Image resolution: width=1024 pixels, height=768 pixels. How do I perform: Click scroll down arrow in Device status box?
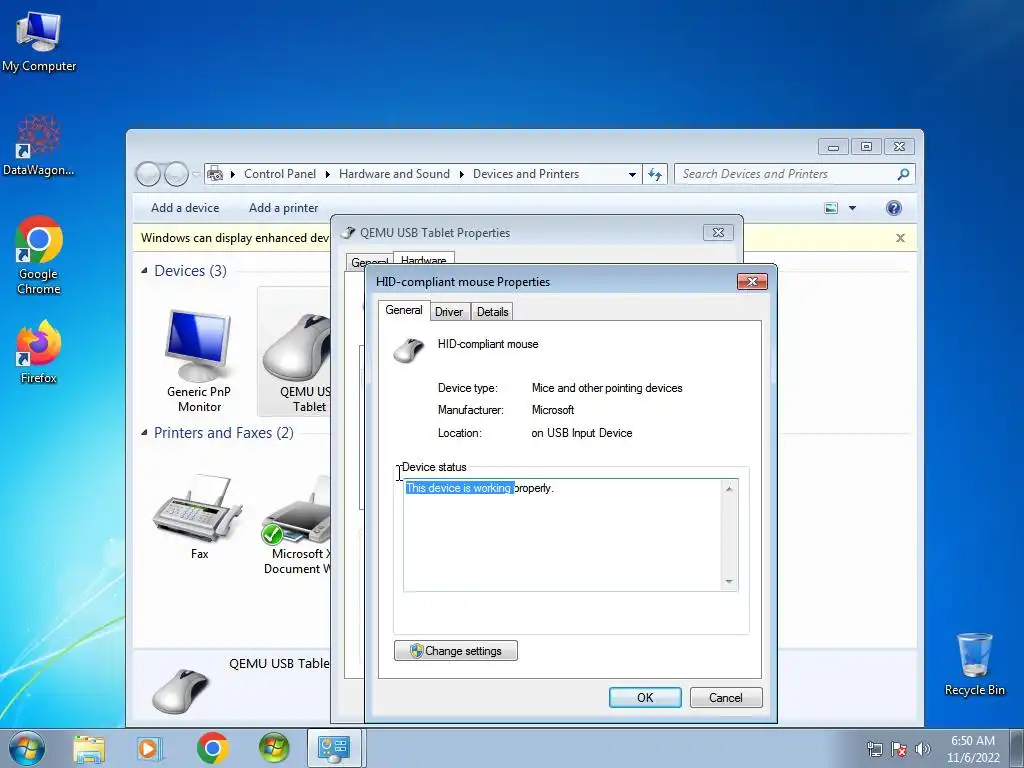click(x=729, y=581)
